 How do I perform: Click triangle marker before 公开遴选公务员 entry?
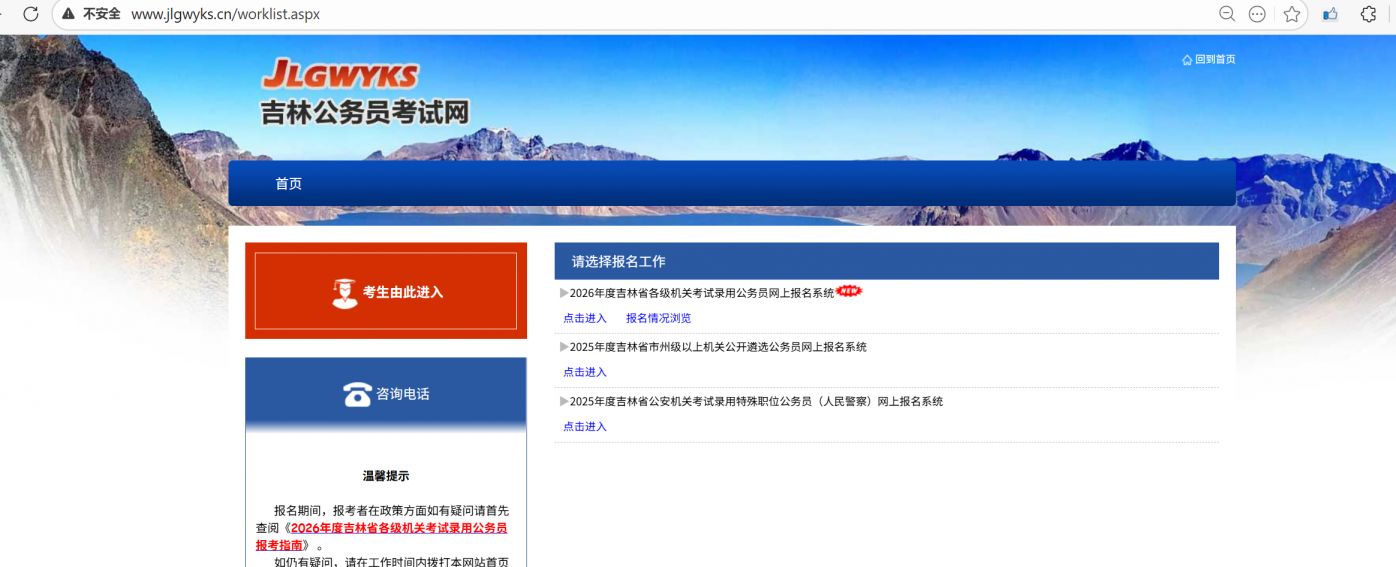click(x=564, y=347)
